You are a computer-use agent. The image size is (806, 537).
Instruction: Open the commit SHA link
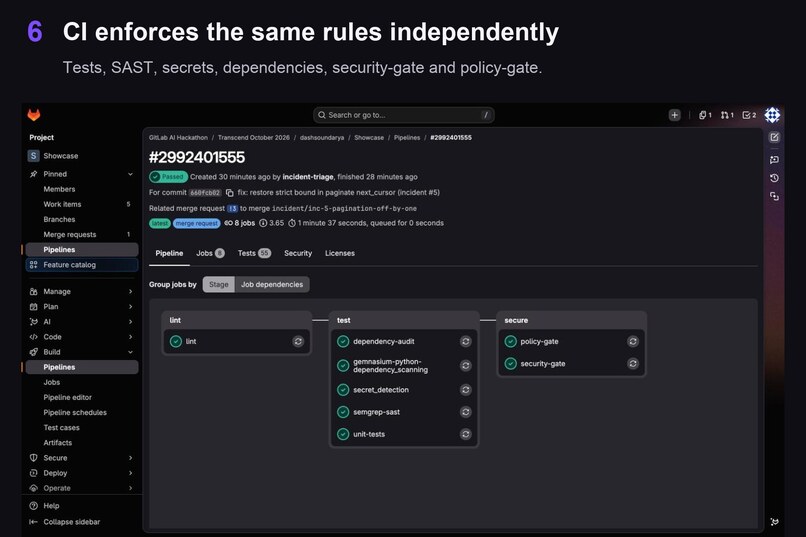pos(205,193)
